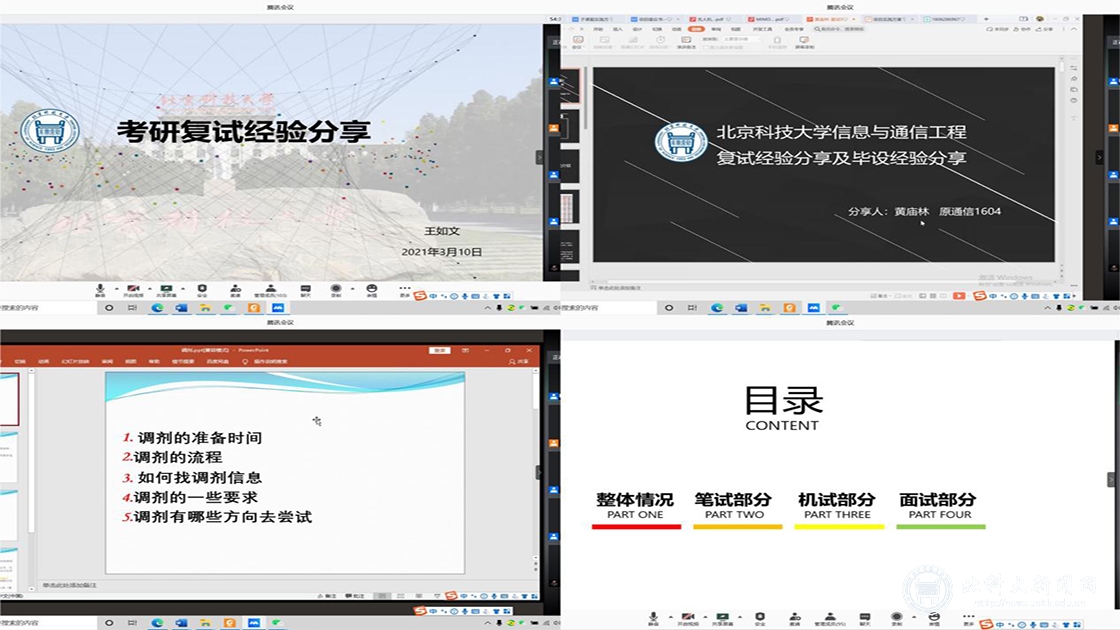Click 演讲备注 speaker notes icon in WPS ribbon
Image resolution: width=1120 pixels, height=630 pixels.
click(686, 42)
